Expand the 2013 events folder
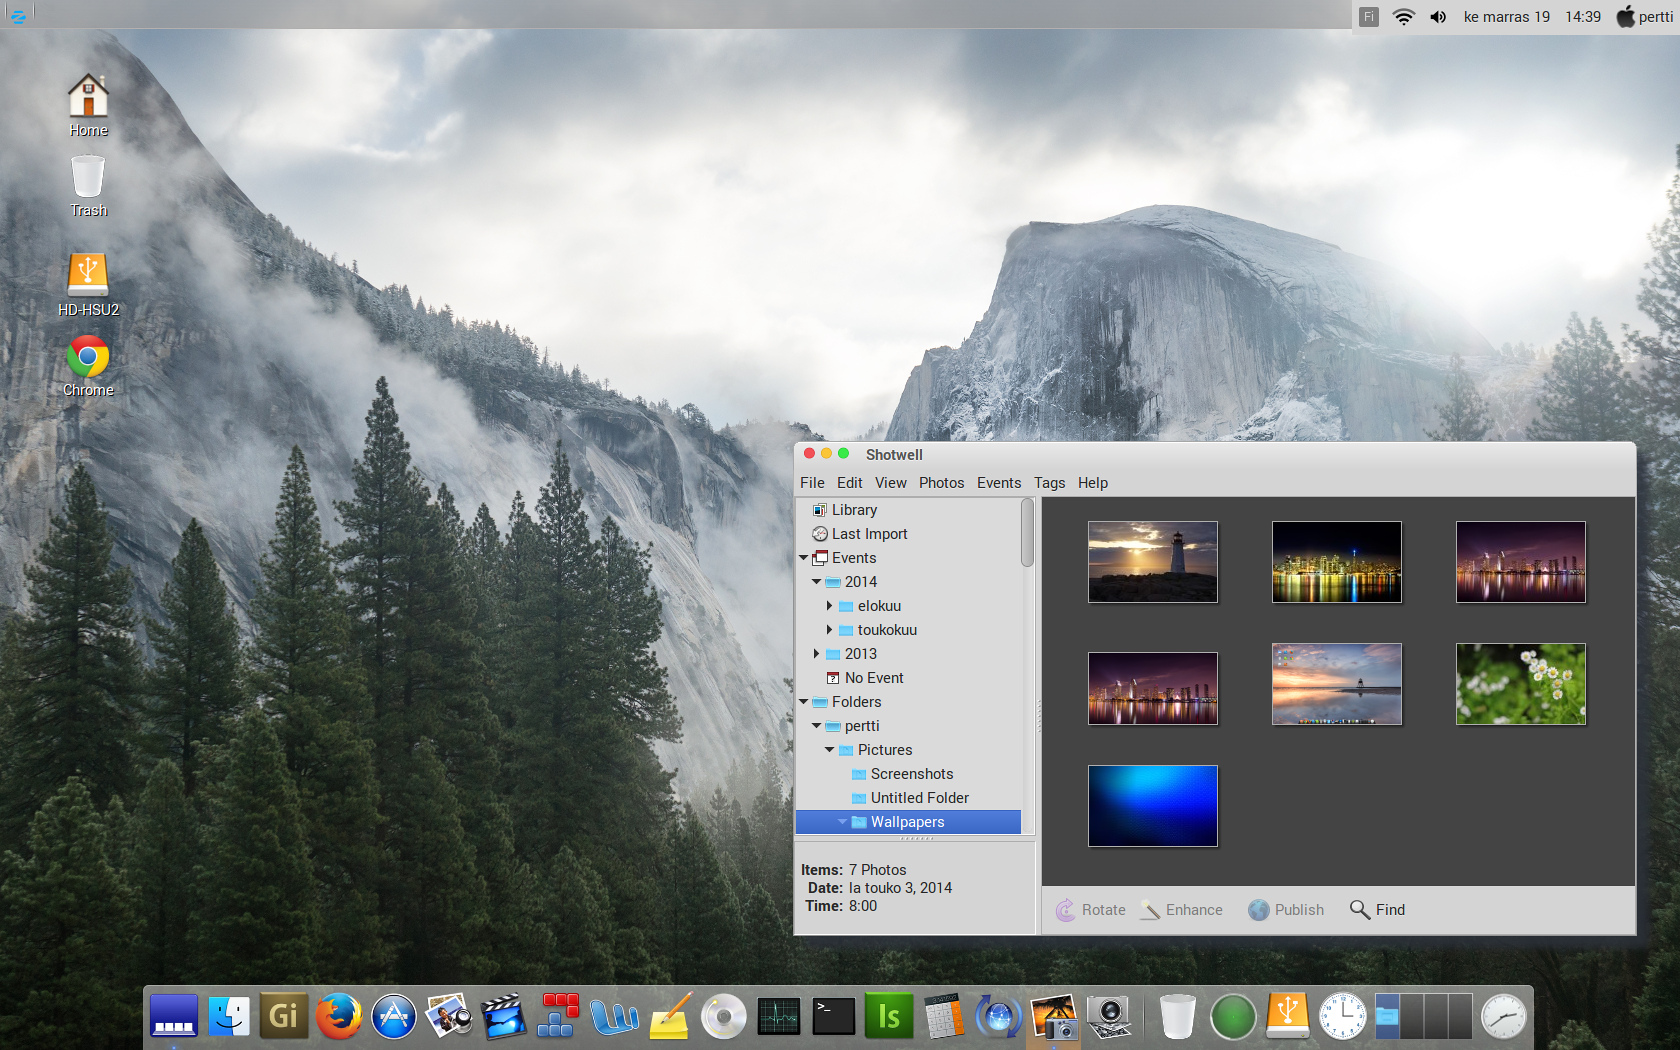Viewport: 1680px width, 1050px height. coord(817,654)
